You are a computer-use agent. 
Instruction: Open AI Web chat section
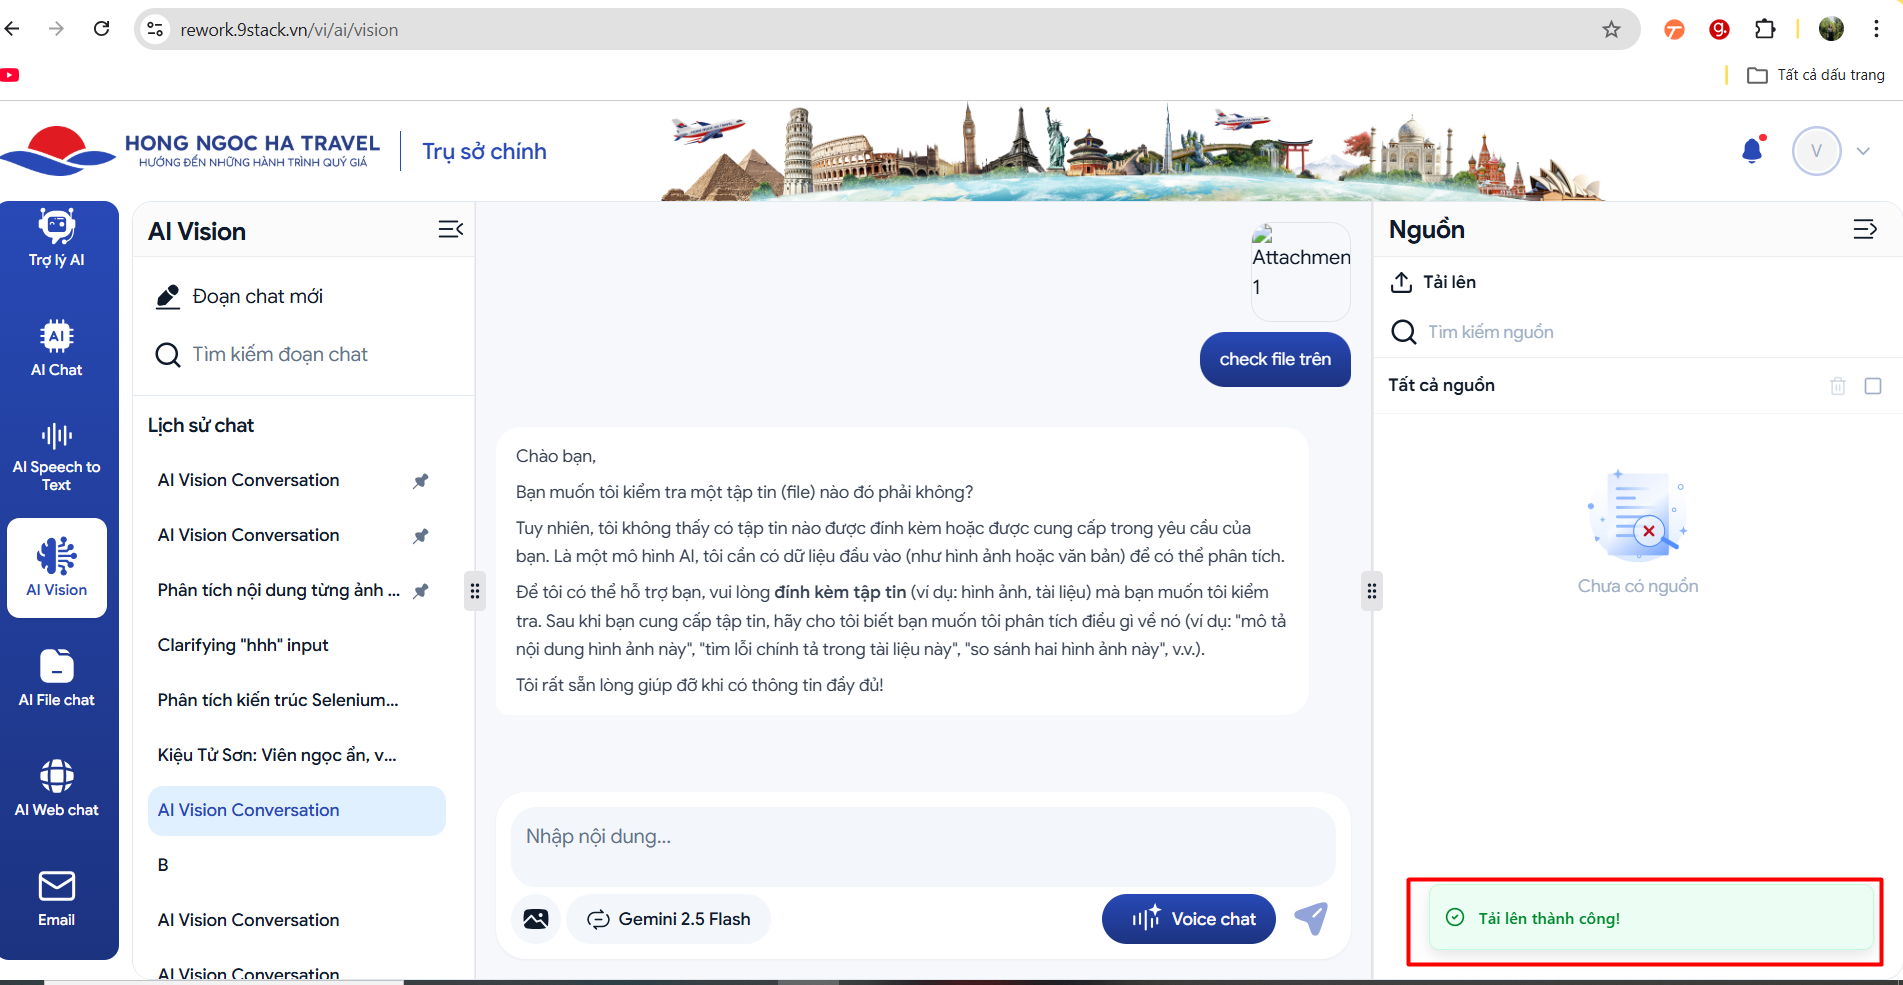(57, 788)
